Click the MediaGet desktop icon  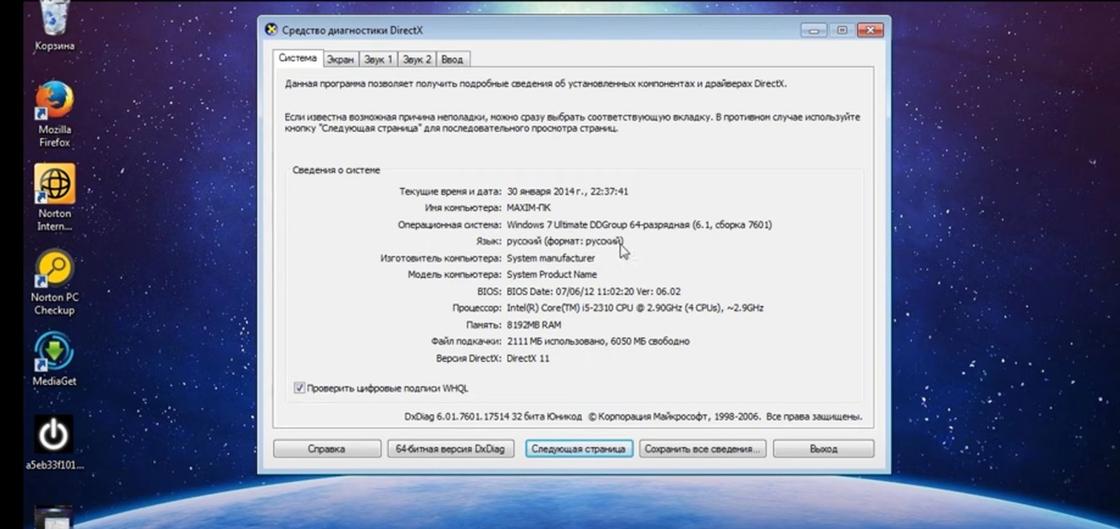(x=54, y=352)
